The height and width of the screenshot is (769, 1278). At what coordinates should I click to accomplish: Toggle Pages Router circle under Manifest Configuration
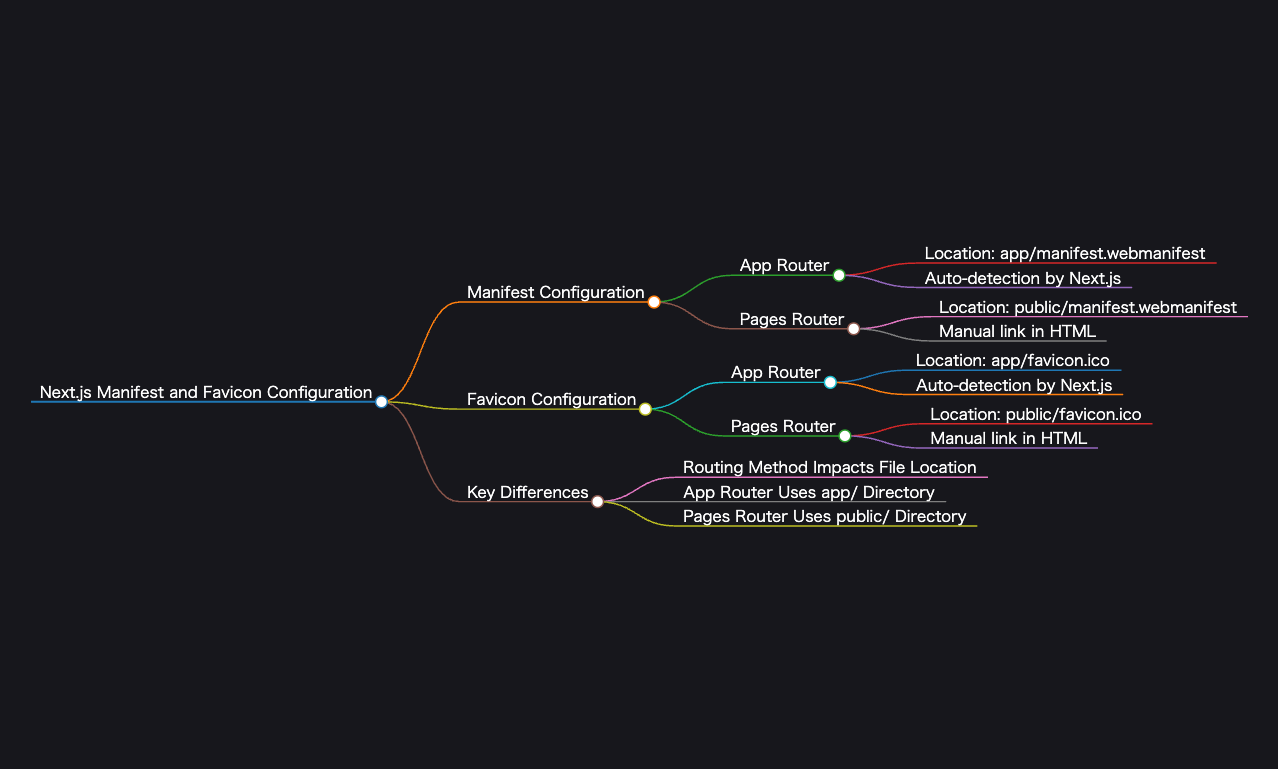[x=854, y=328]
